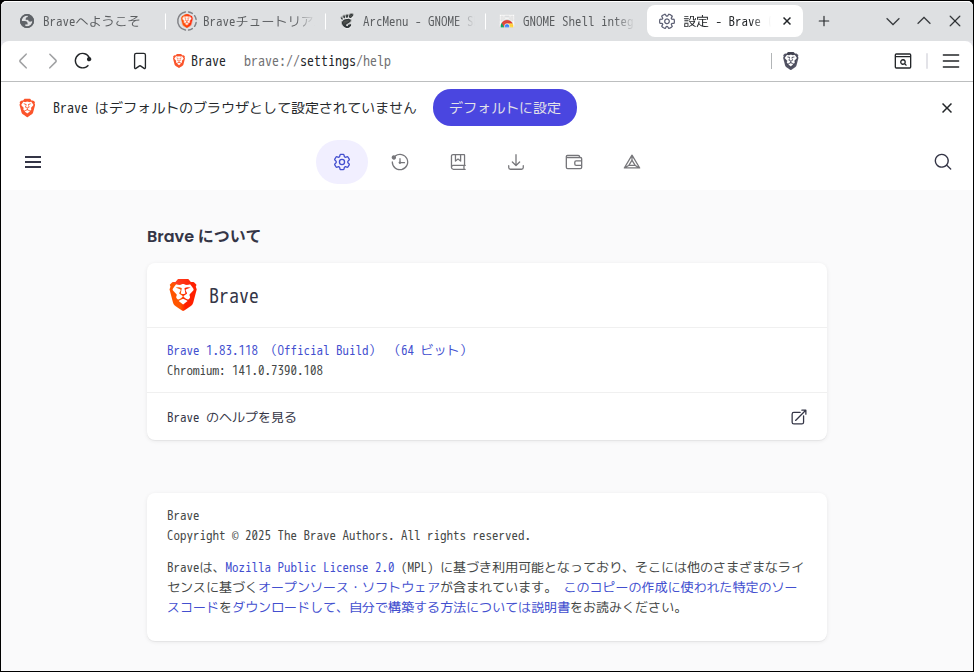This screenshot has height=672, width=974.
Task: Click the Brave lion icon in notification bar
Action: tap(27, 107)
